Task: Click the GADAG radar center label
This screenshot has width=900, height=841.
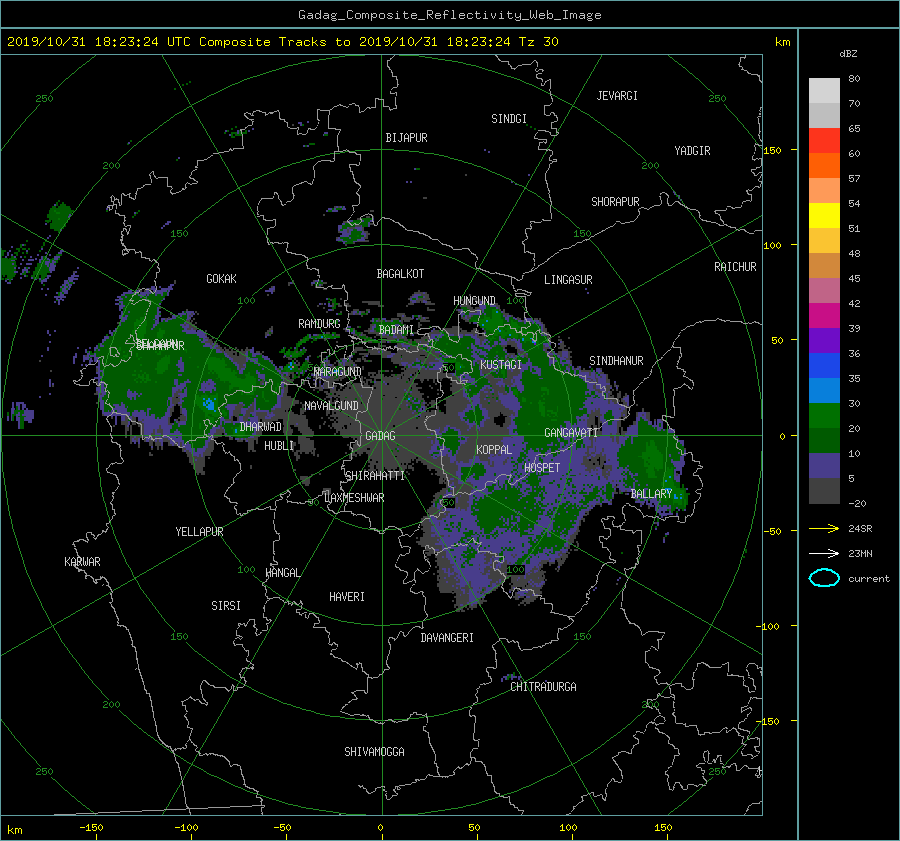Action: click(x=380, y=436)
